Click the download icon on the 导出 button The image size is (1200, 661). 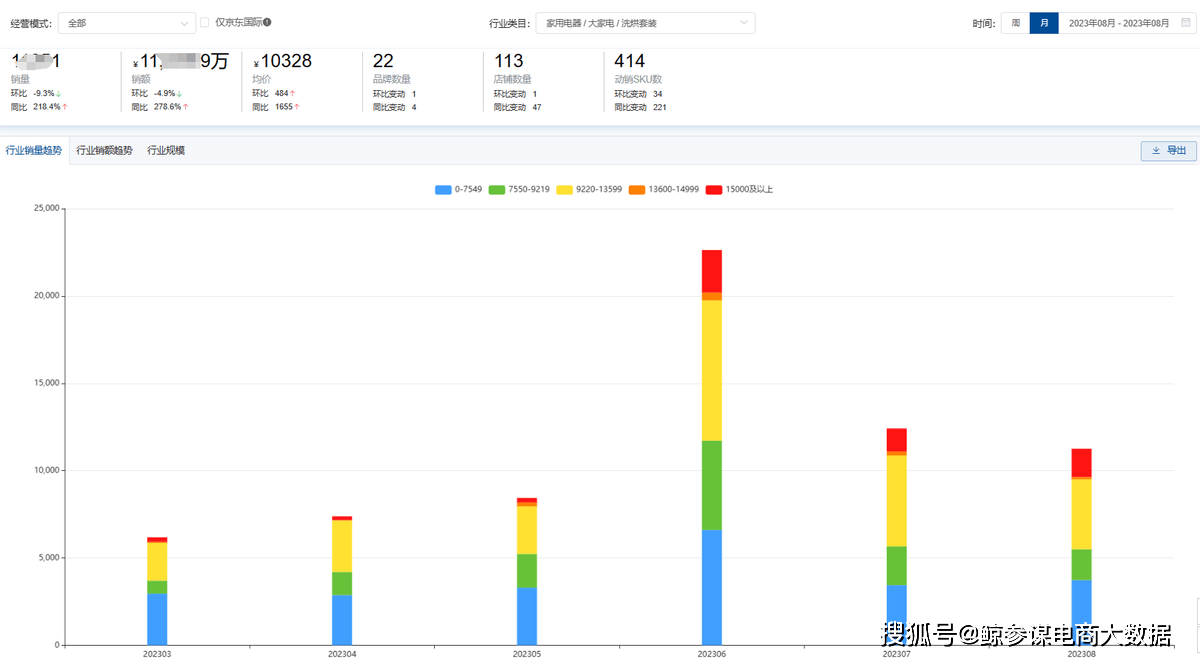pyautogui.click(x=1156, y=151)
